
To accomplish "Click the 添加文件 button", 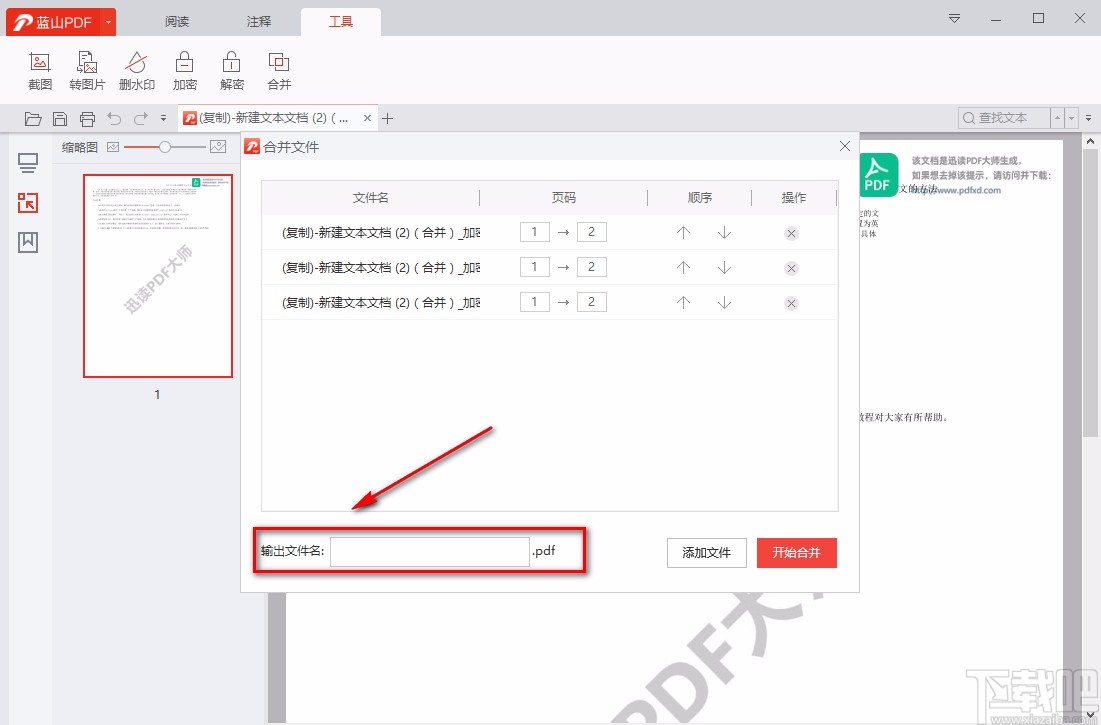I will pyautogui.click(x=706, y=553).
